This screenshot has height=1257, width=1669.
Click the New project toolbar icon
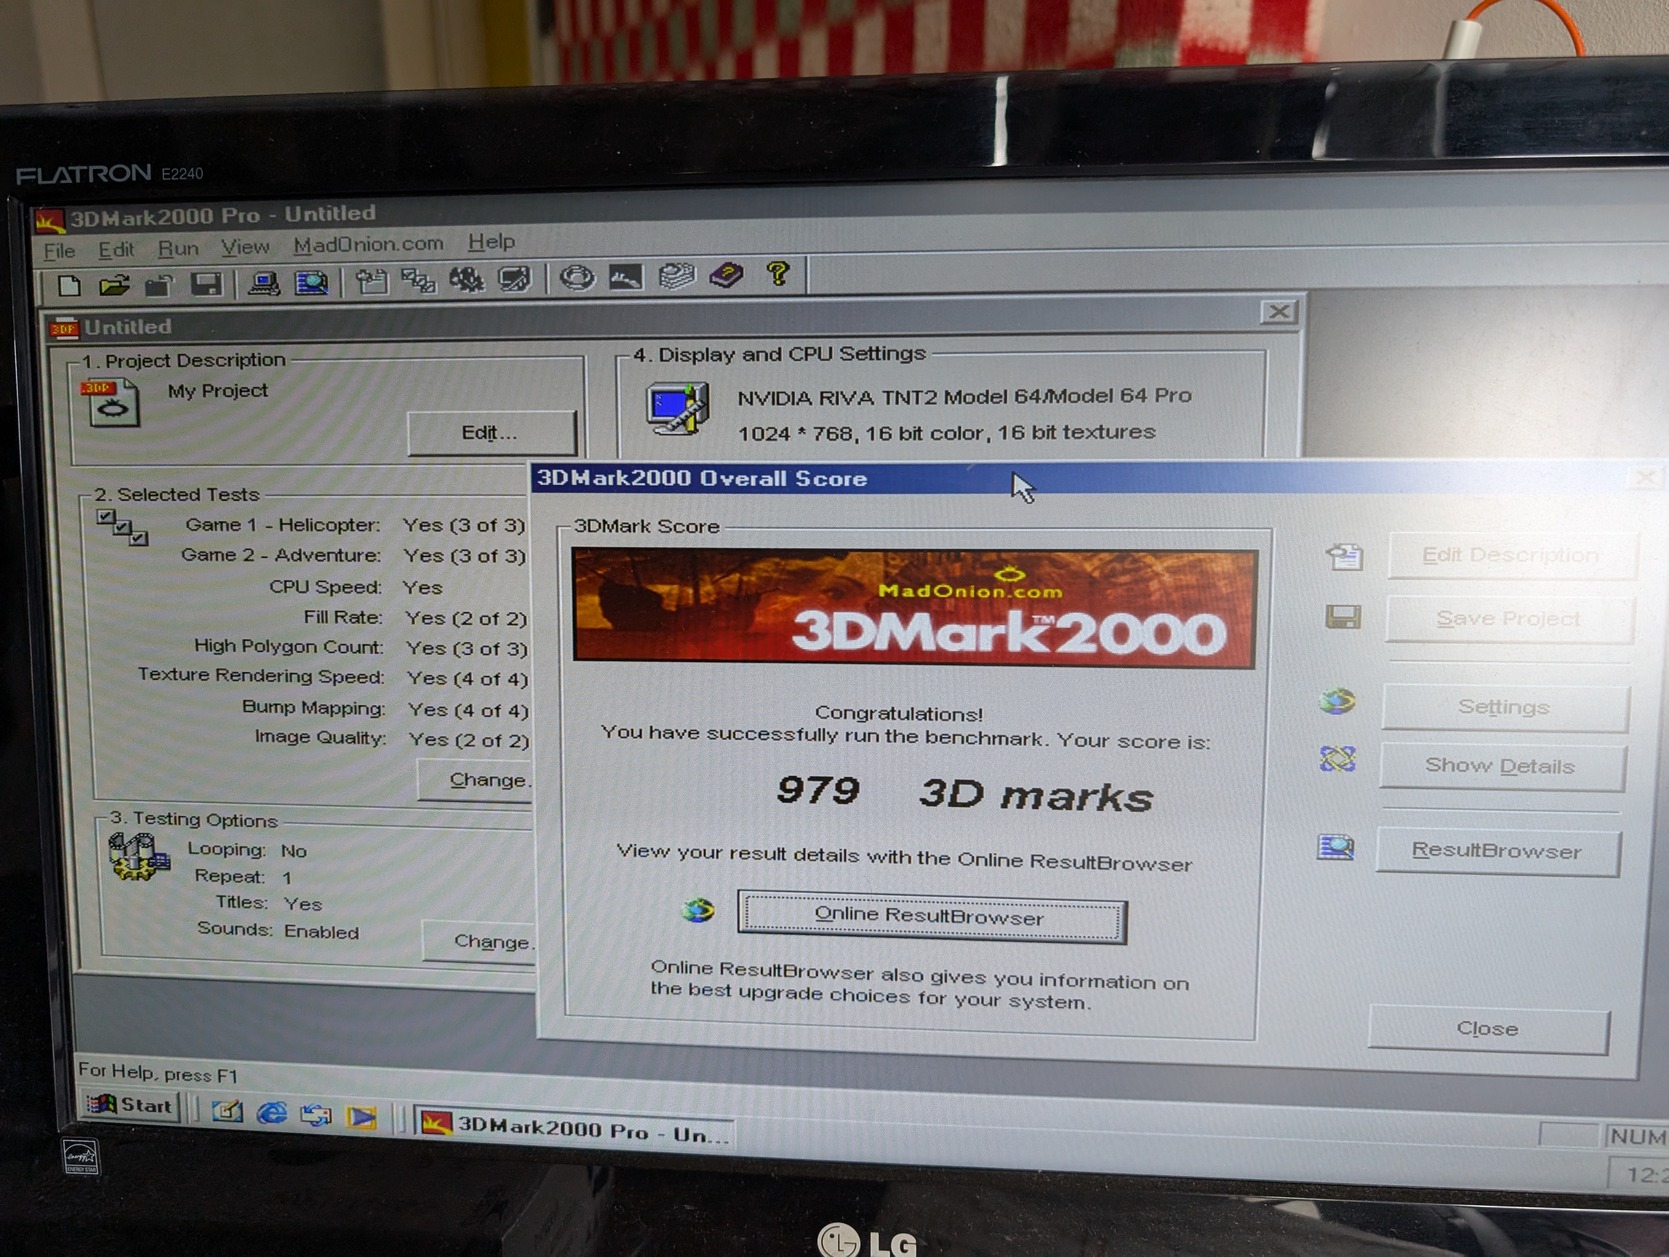pos(69,285)
